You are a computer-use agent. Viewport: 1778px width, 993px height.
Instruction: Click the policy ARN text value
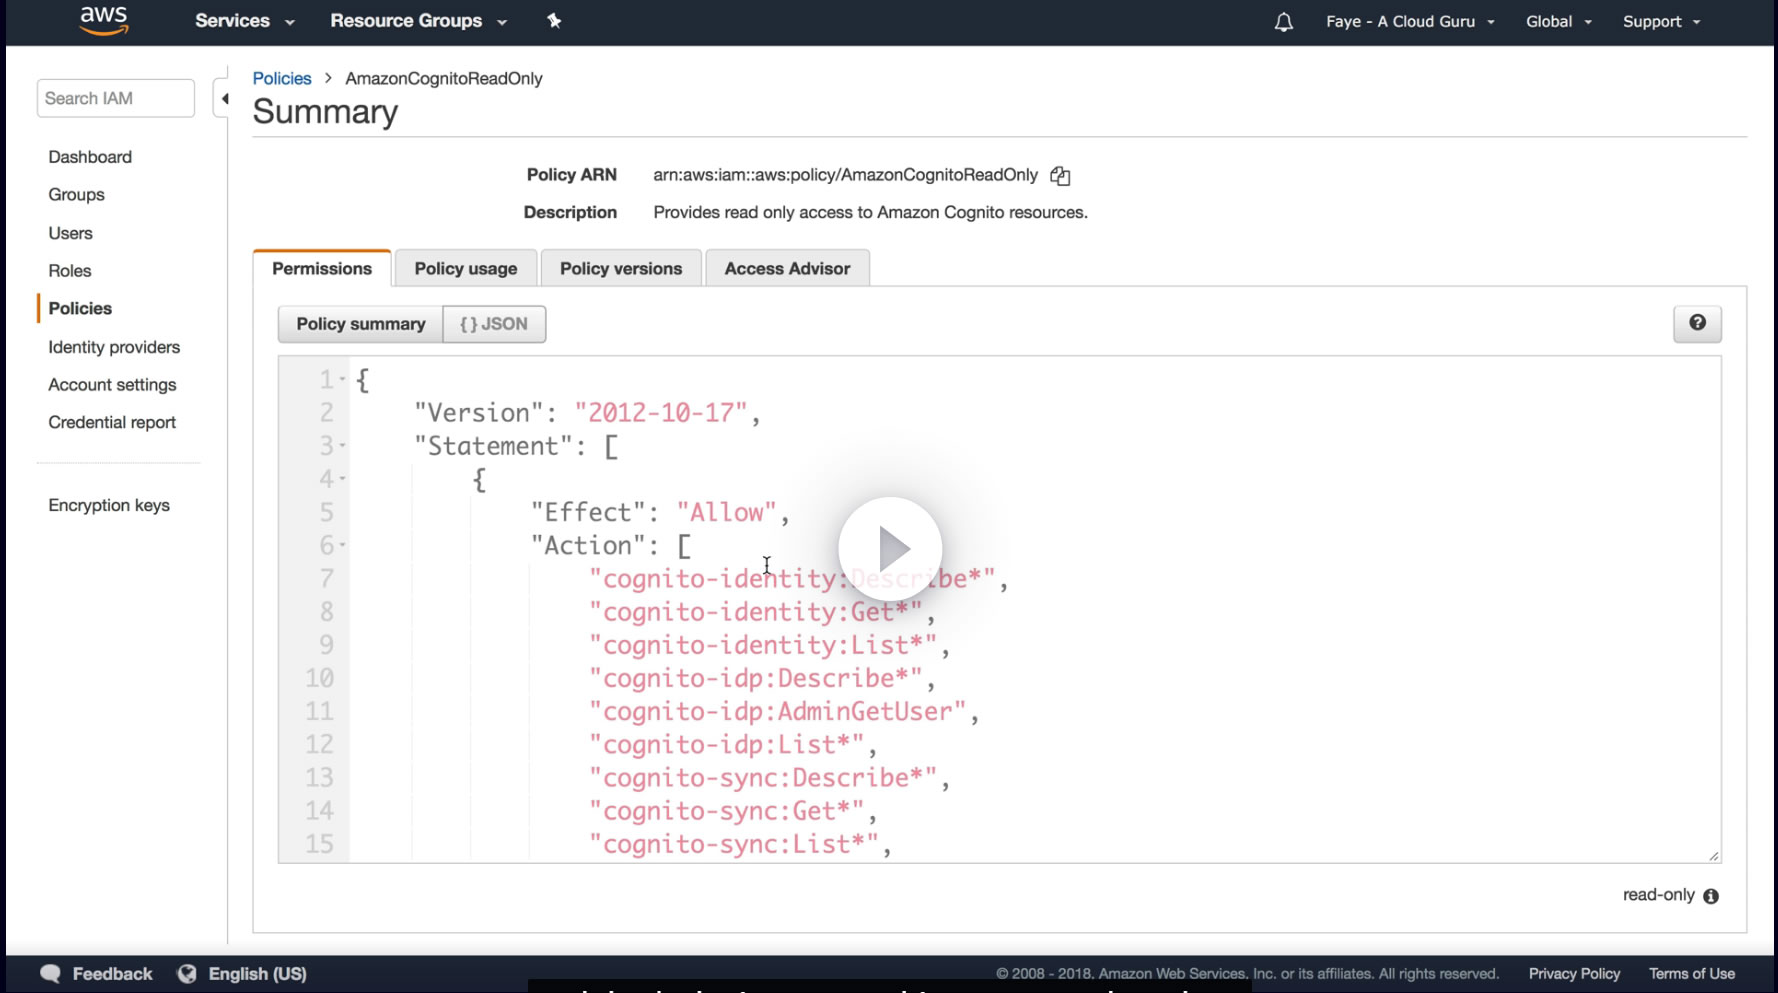click(845, 175)
